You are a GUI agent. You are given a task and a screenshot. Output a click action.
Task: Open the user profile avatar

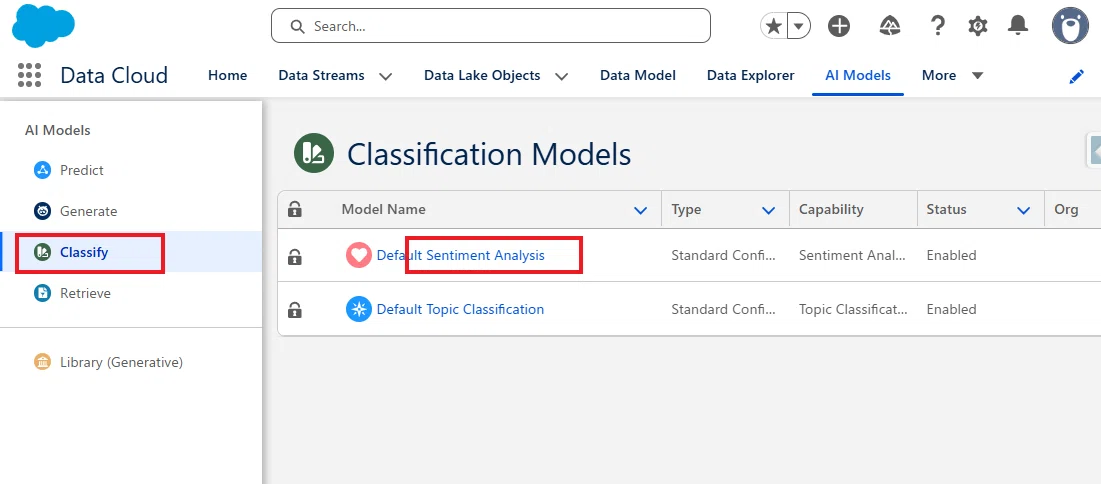click(x=1070, y=26)
